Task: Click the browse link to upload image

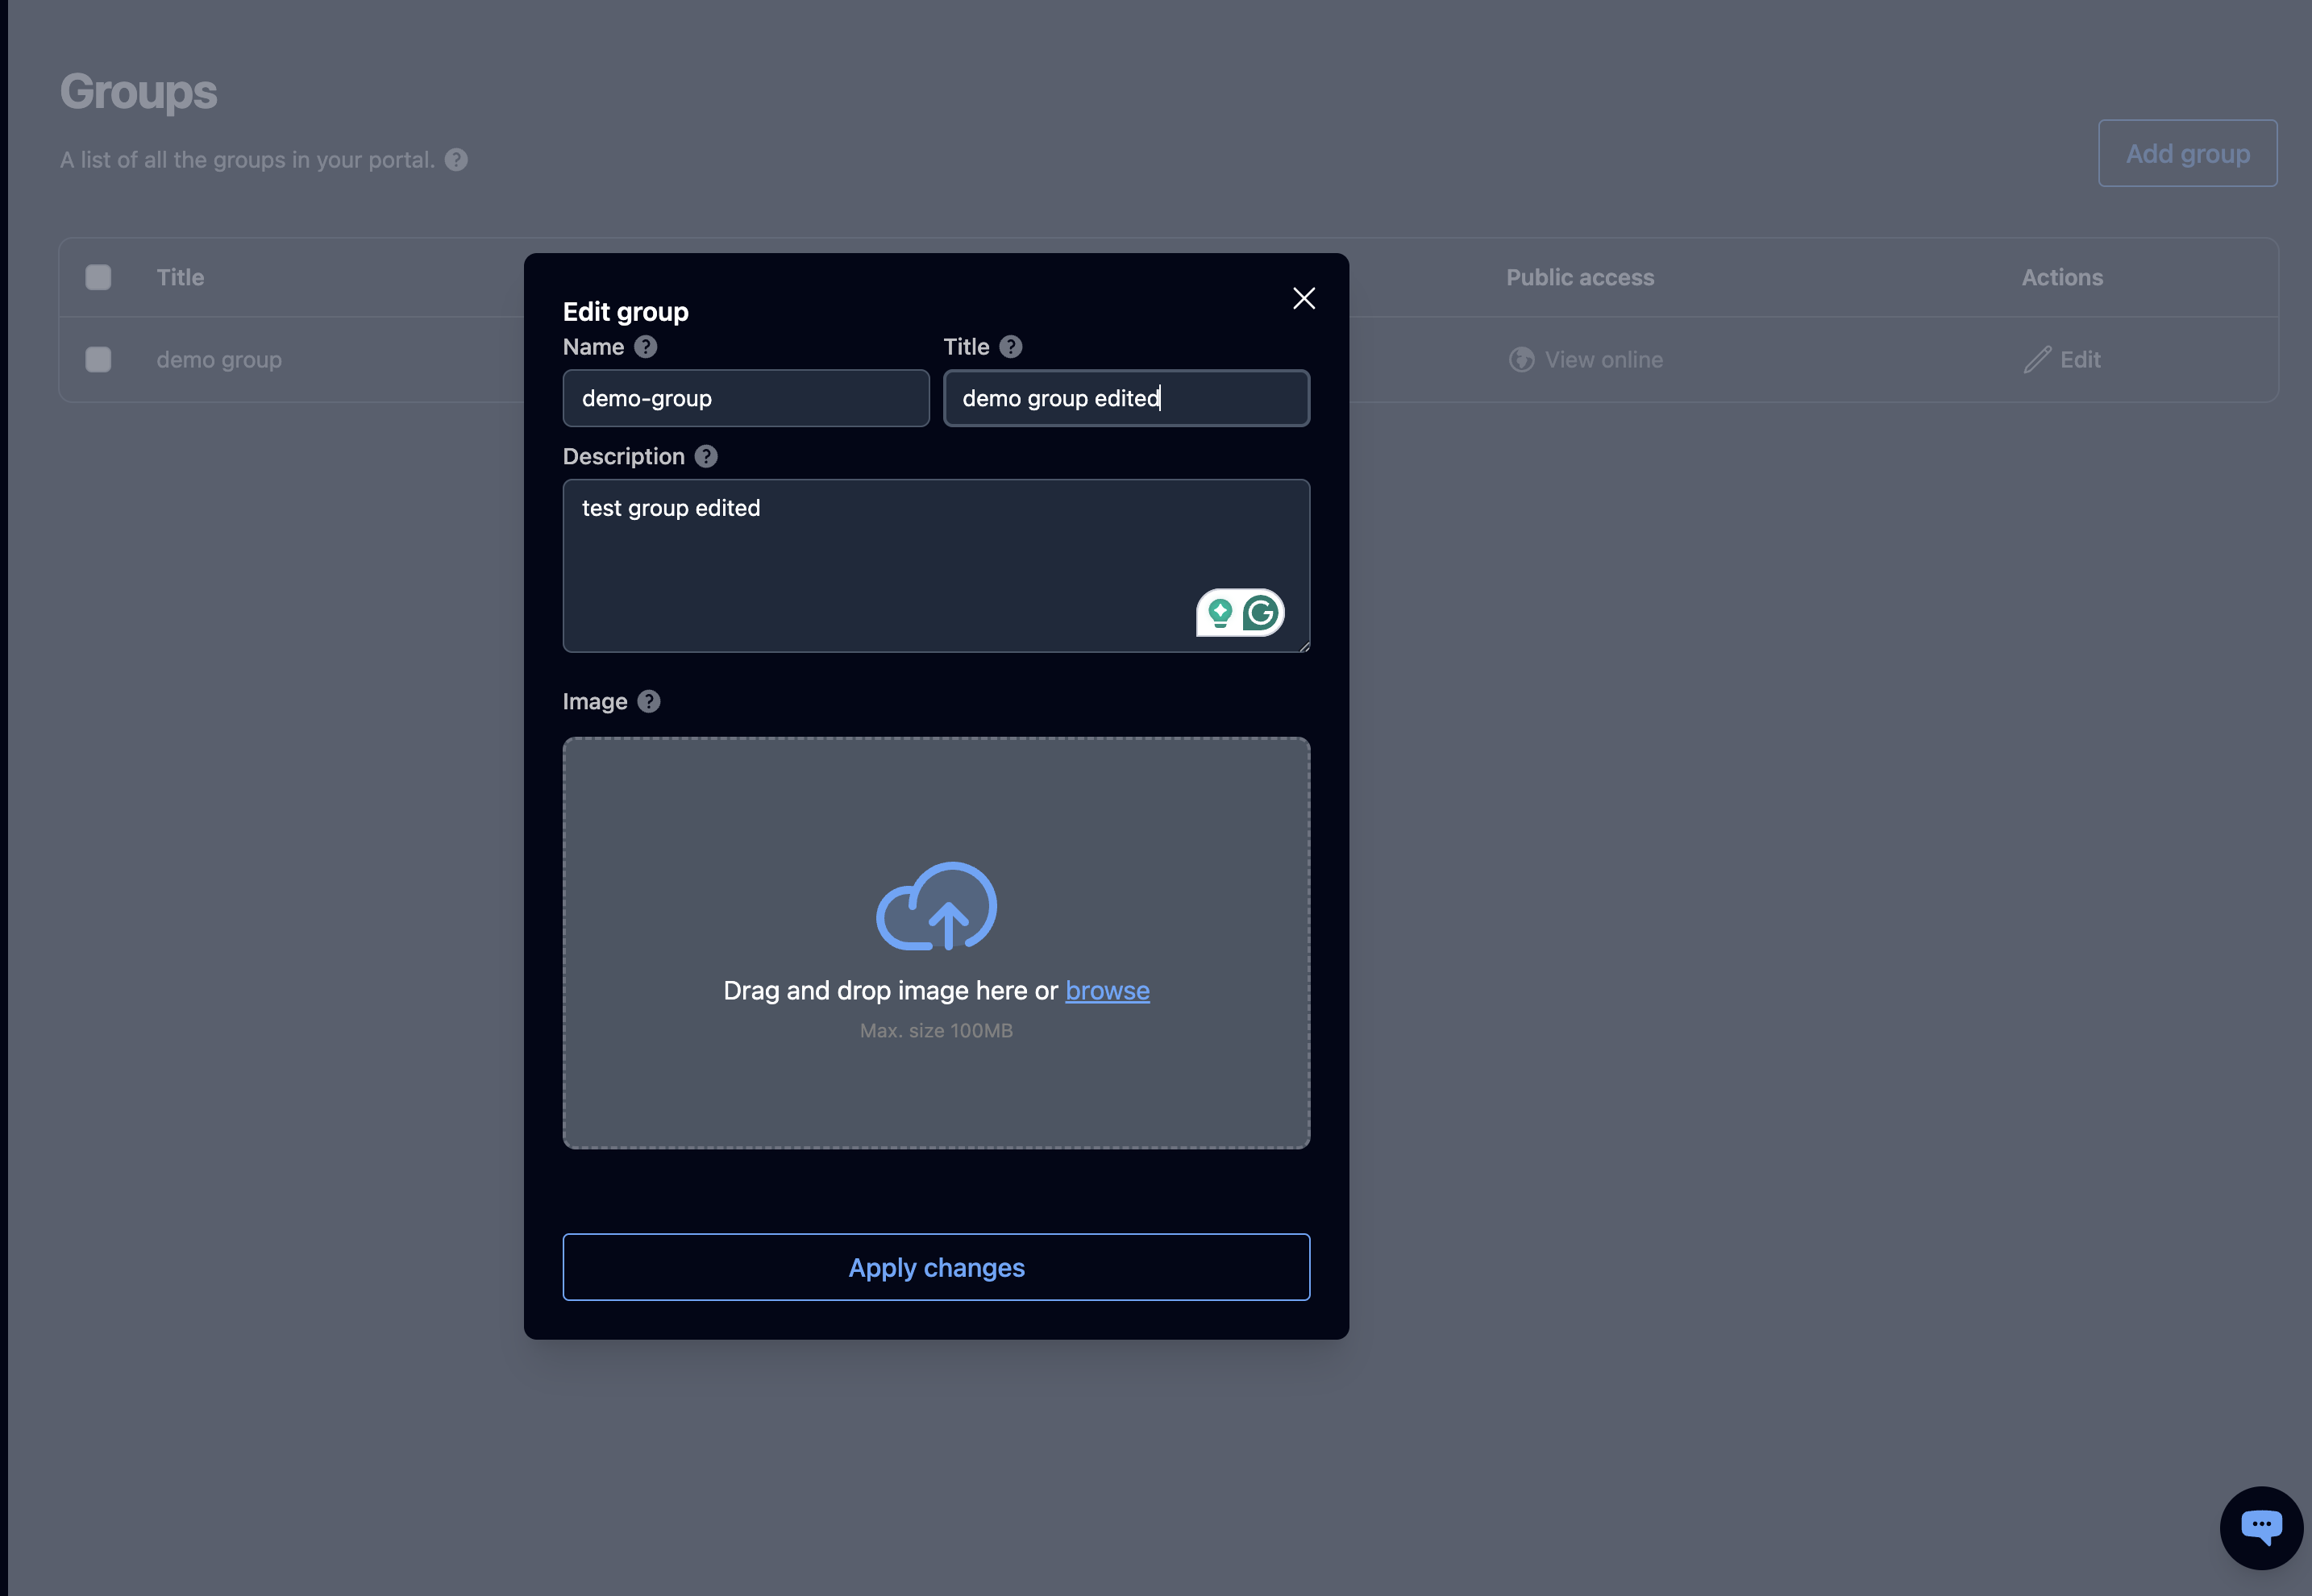Action: (1107, 990)
